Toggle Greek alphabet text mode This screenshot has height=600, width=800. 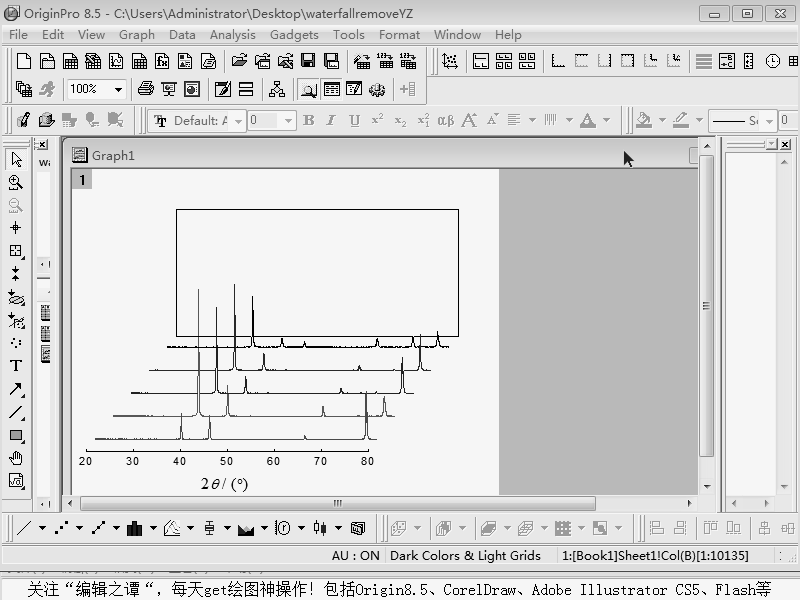[445, 120]
